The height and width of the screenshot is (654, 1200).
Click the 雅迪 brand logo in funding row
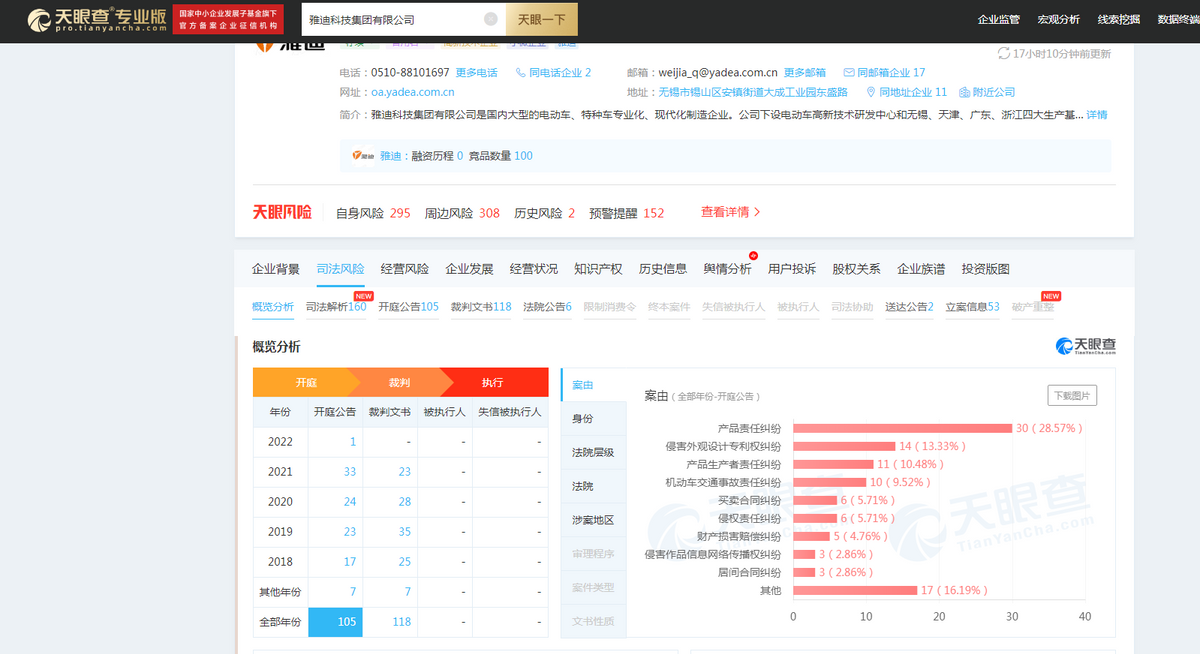(362, 156)
